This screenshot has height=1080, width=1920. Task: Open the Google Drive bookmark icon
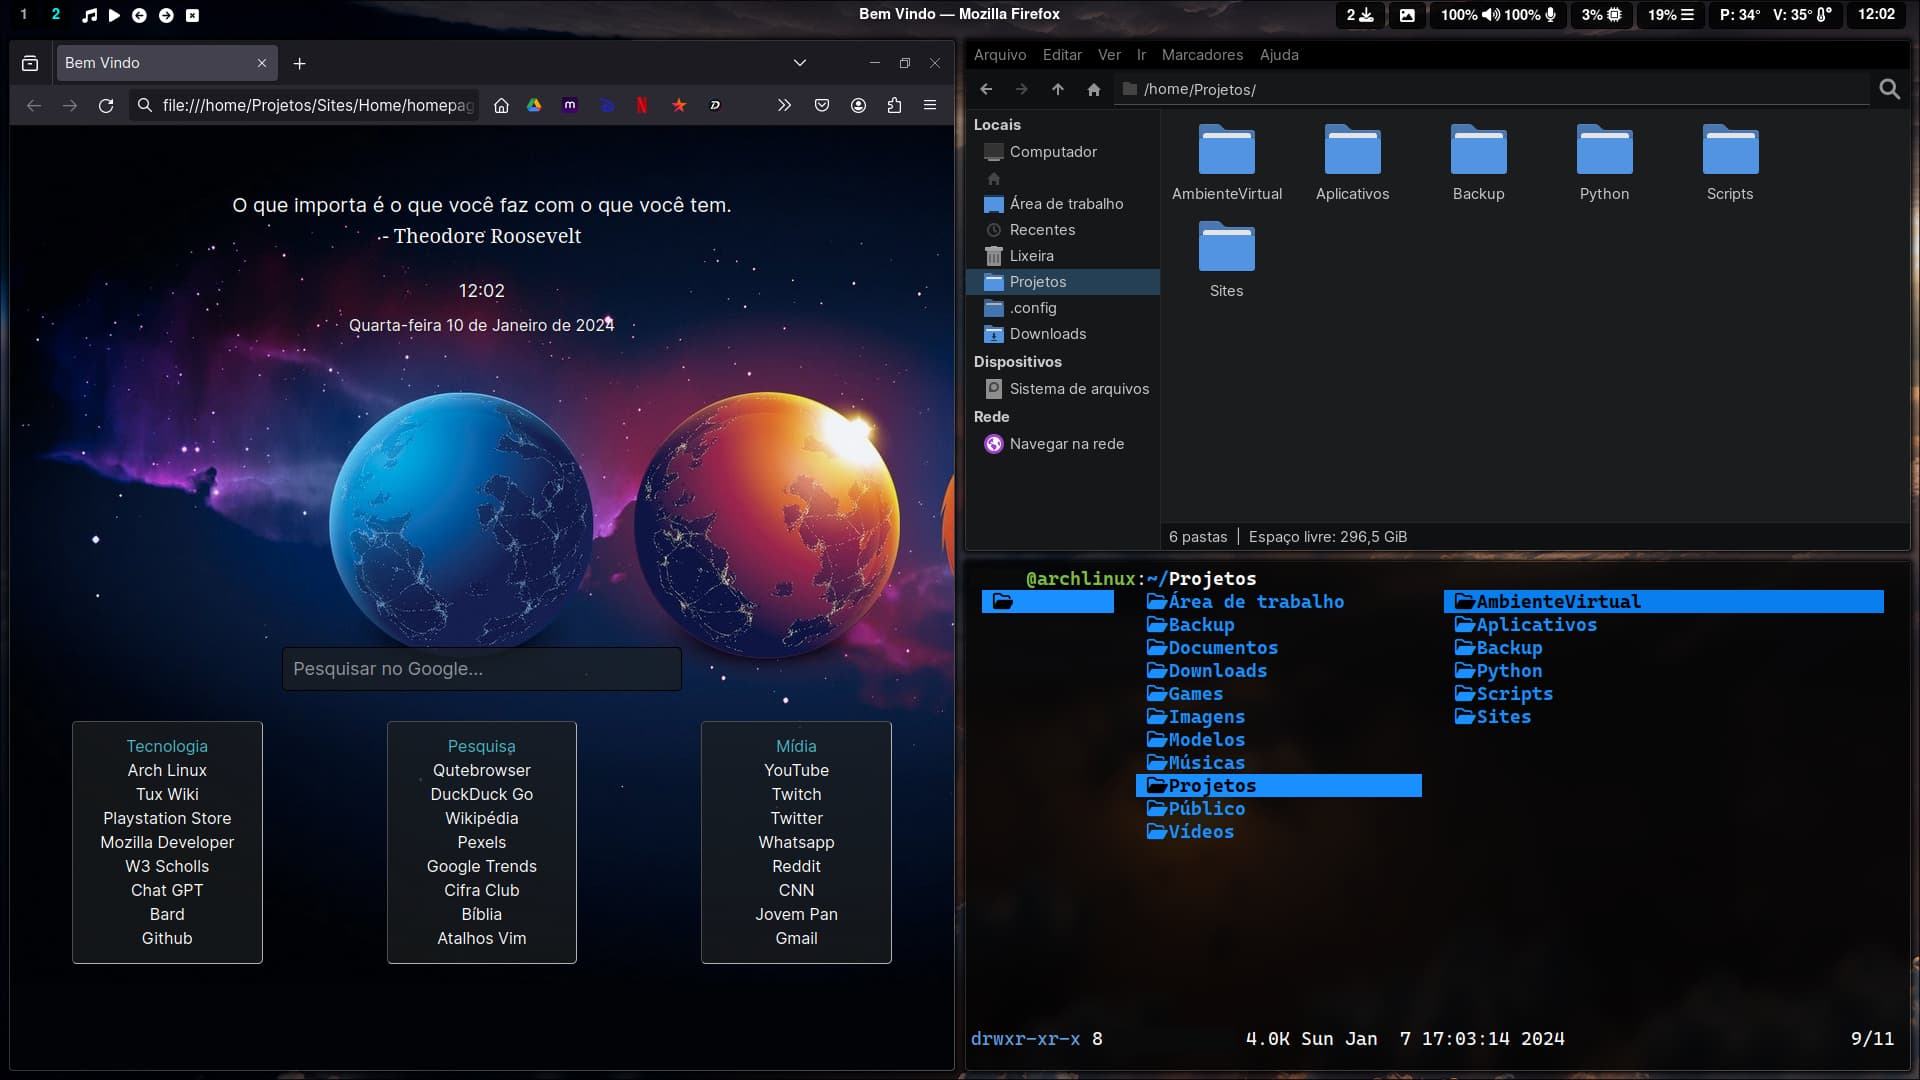pos(534,105)
